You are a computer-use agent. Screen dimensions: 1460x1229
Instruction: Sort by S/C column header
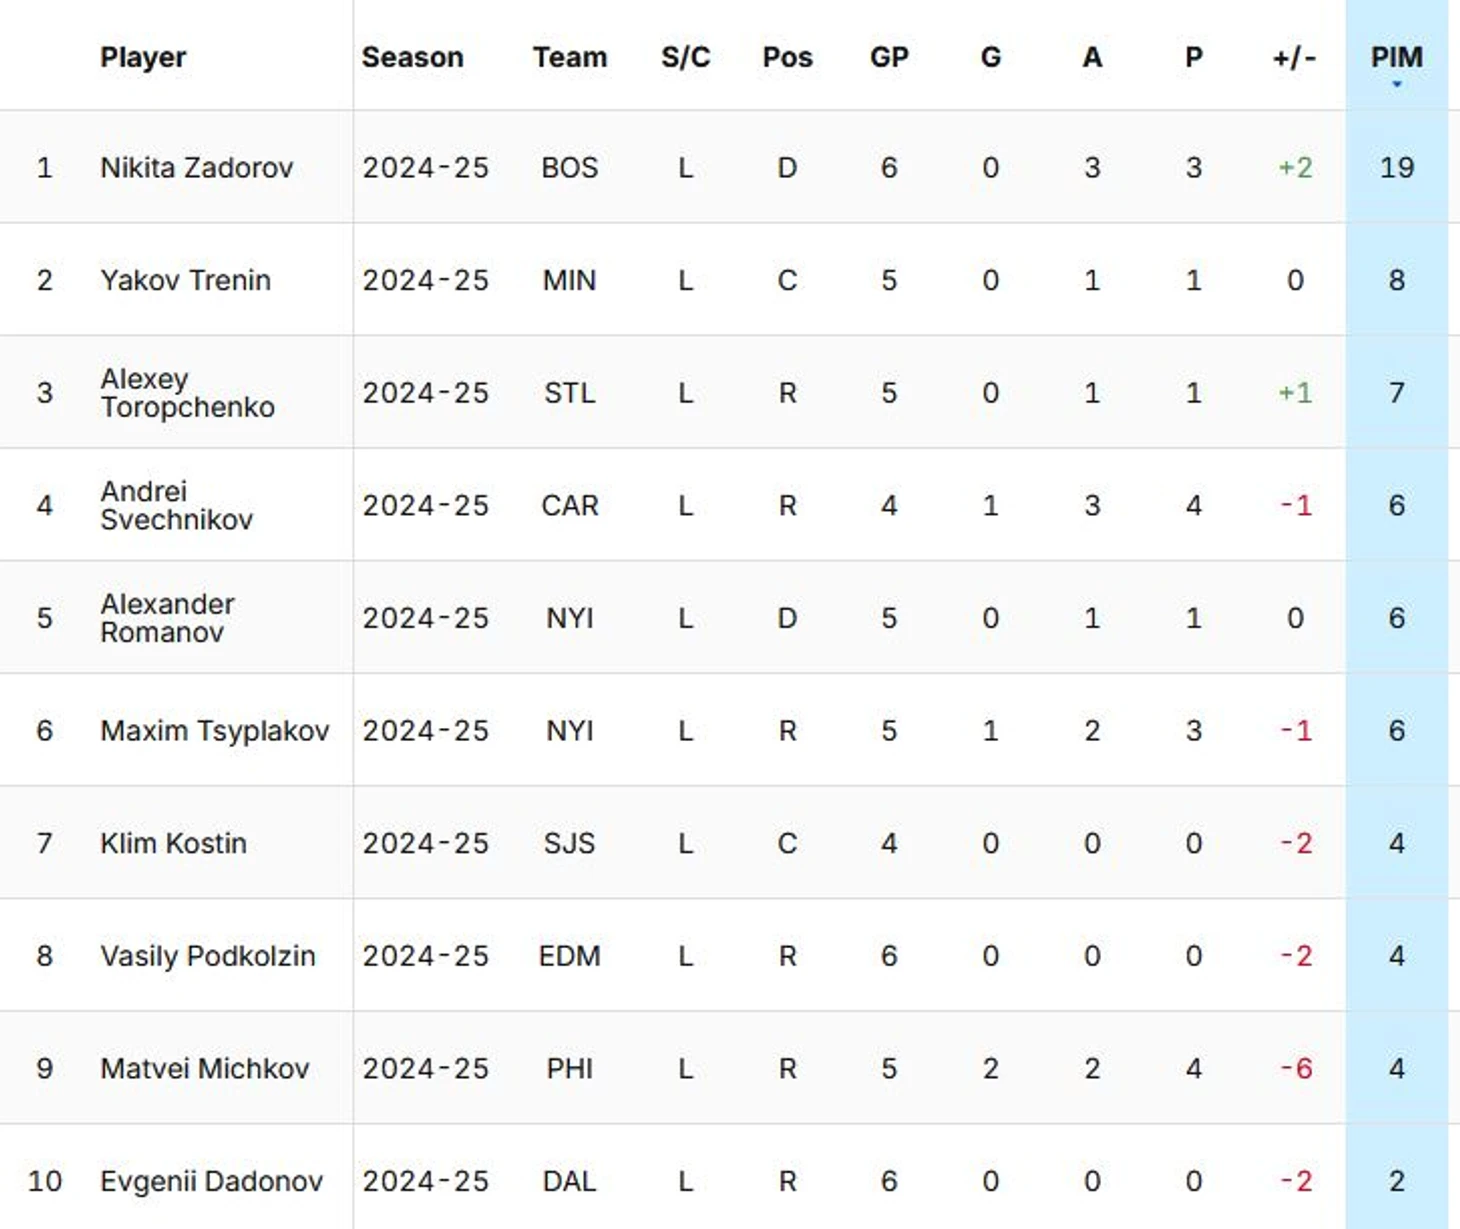coord(685,57)
